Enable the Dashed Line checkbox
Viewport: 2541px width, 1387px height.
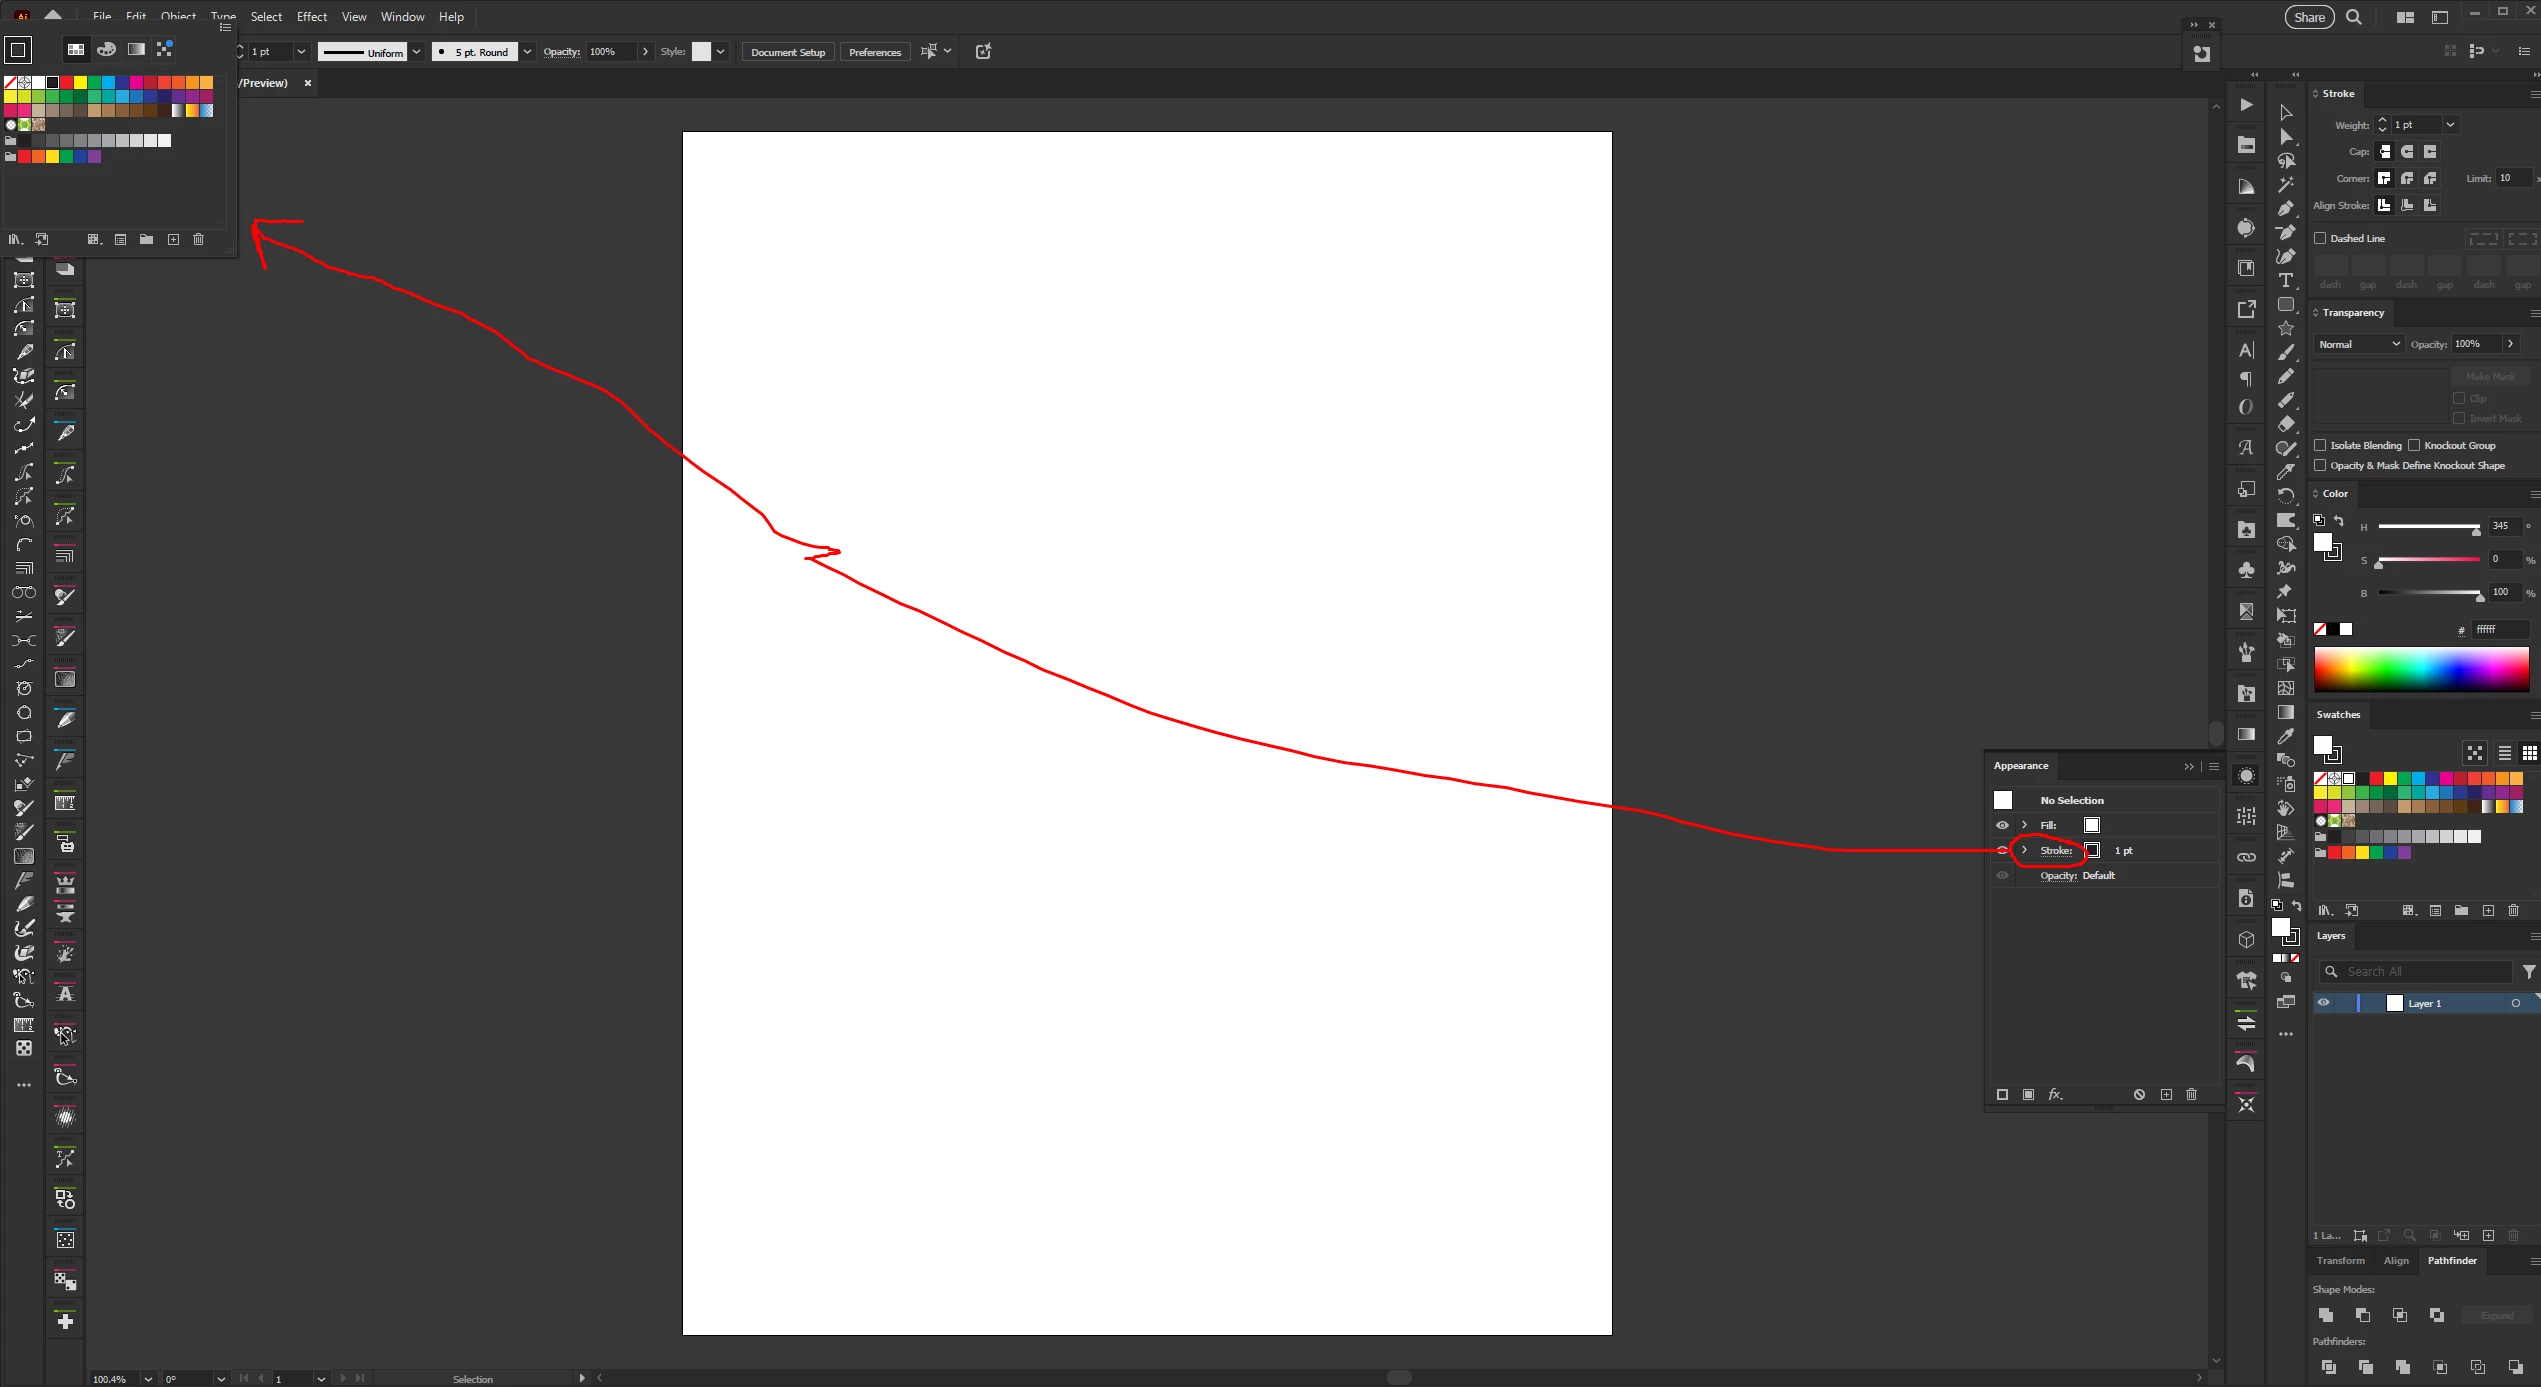click(2321, 238)
